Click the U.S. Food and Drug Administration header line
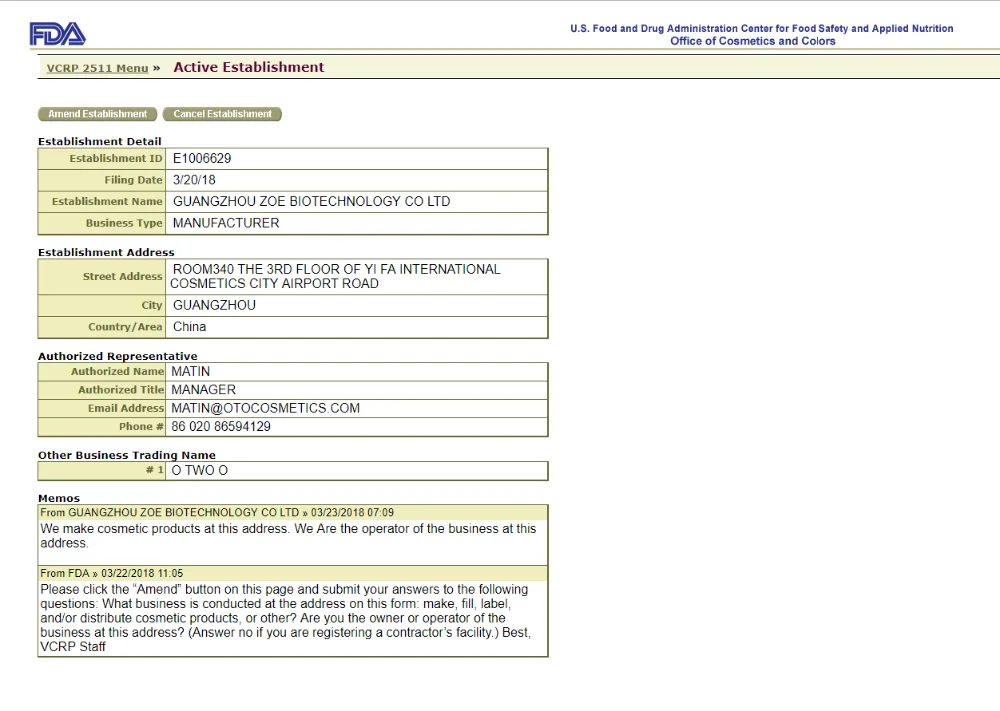This screenshot has height=711, width=1000. [761, 28]
